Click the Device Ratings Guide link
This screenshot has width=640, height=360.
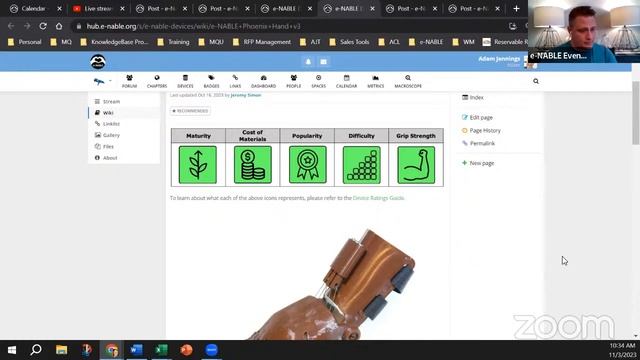pos(378,198)
